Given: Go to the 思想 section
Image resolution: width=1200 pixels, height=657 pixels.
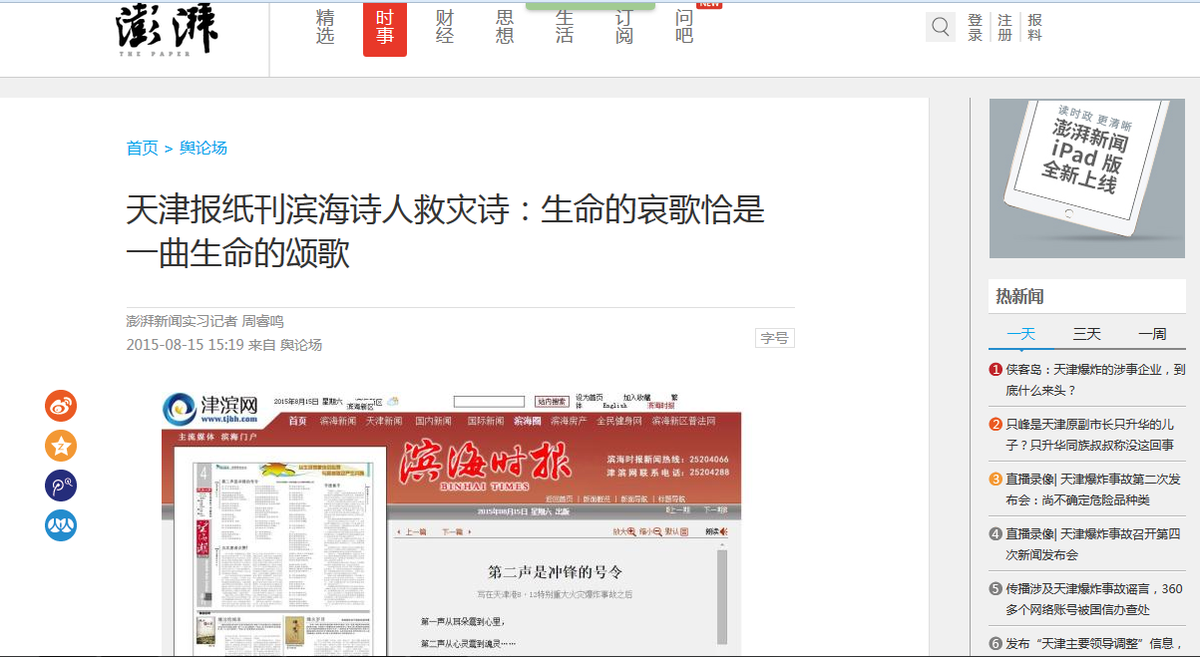Looking at the screenshot, I should 505,27.
